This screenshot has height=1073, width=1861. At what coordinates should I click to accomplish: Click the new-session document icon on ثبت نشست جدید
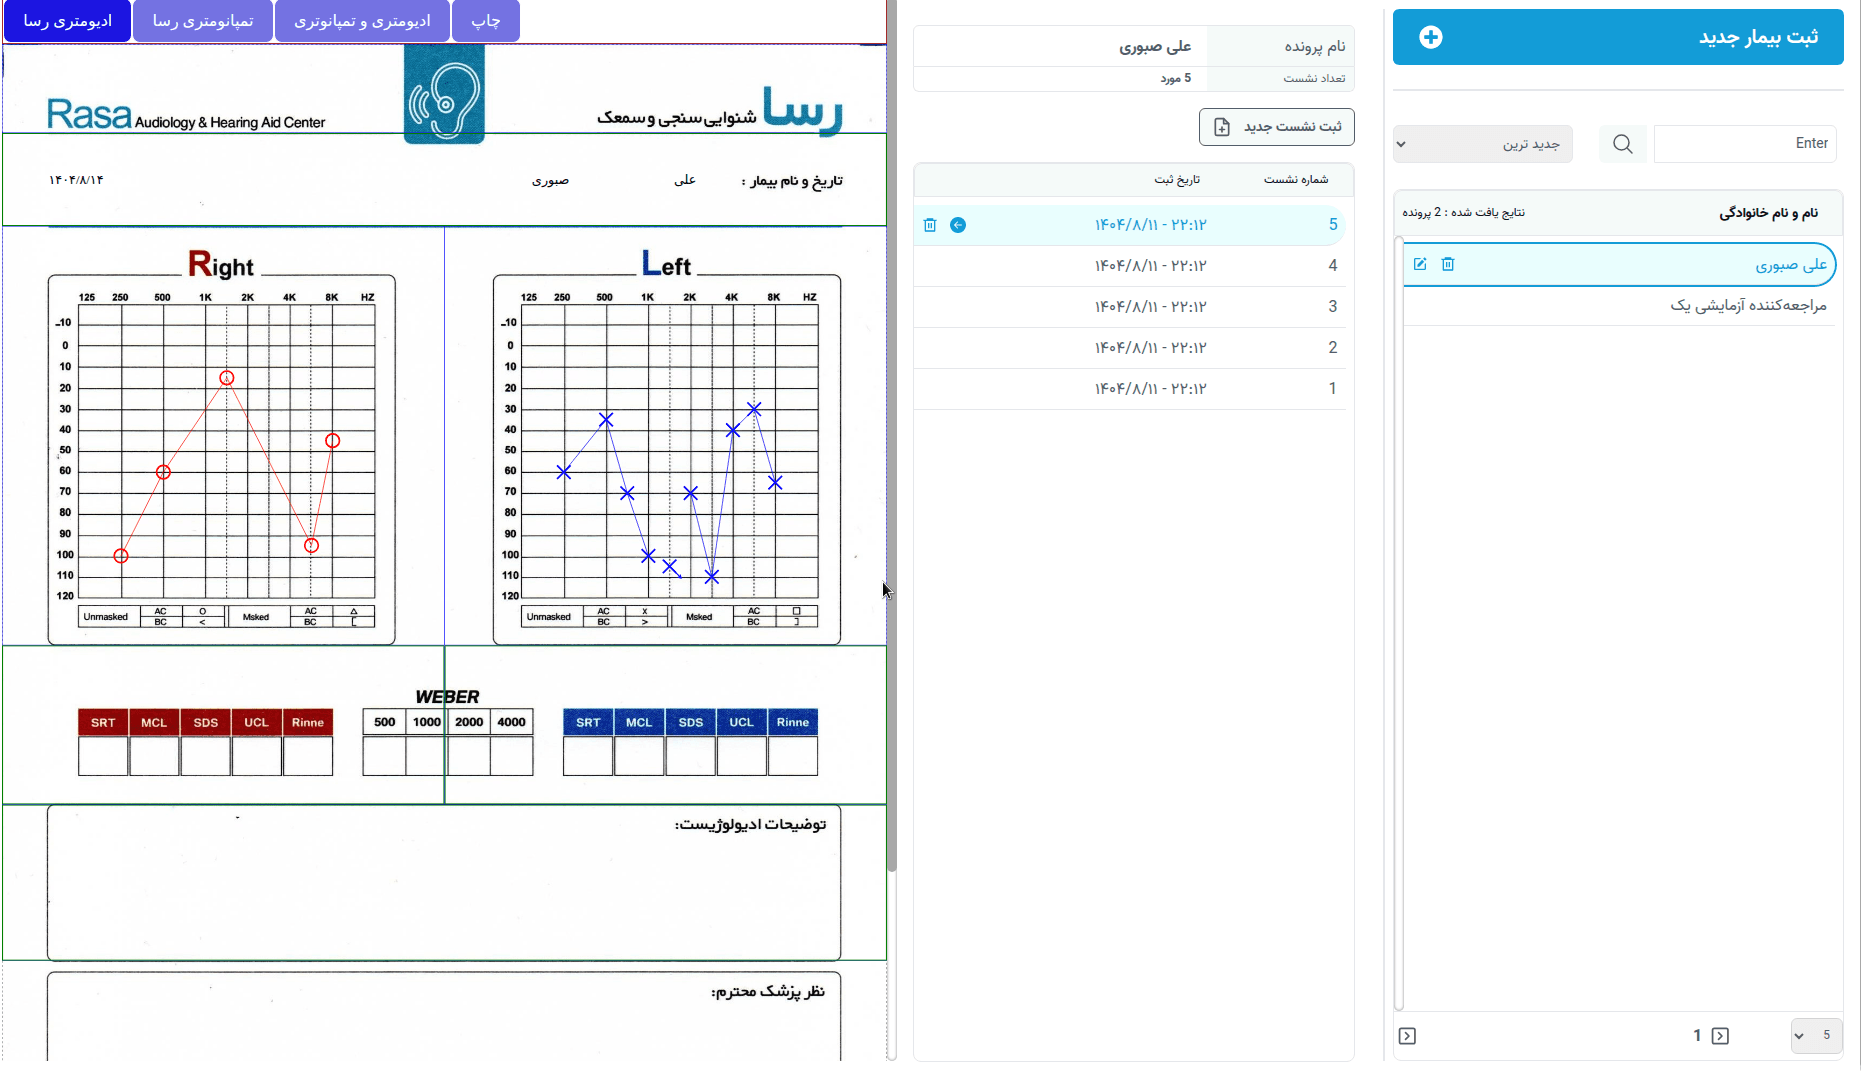coord(1222,127)
